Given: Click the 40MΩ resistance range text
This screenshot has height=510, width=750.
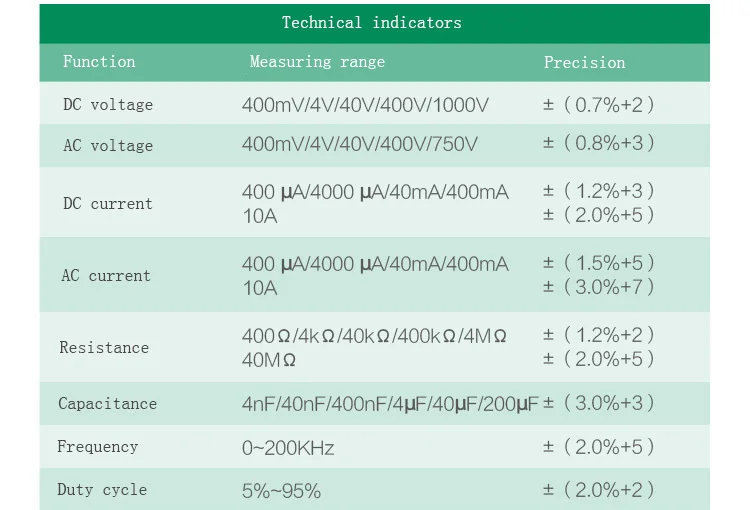Looking at the screenshot, I should [x=269, y=360].
